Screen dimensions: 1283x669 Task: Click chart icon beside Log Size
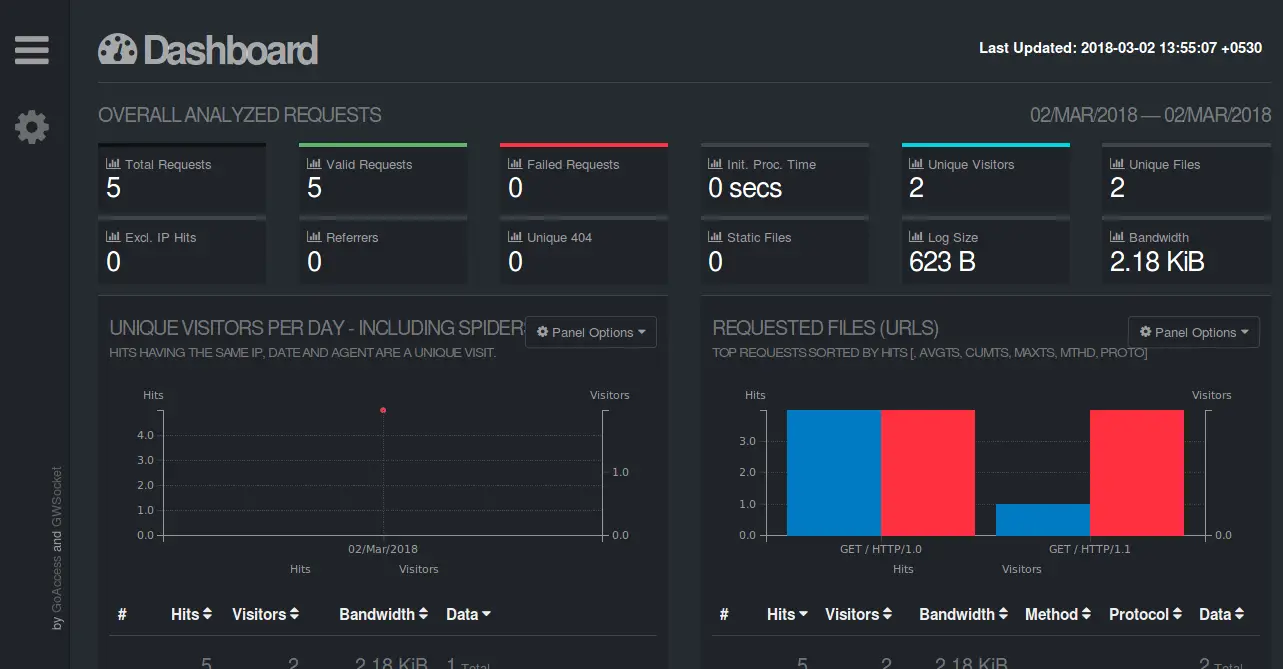point(916,237)
